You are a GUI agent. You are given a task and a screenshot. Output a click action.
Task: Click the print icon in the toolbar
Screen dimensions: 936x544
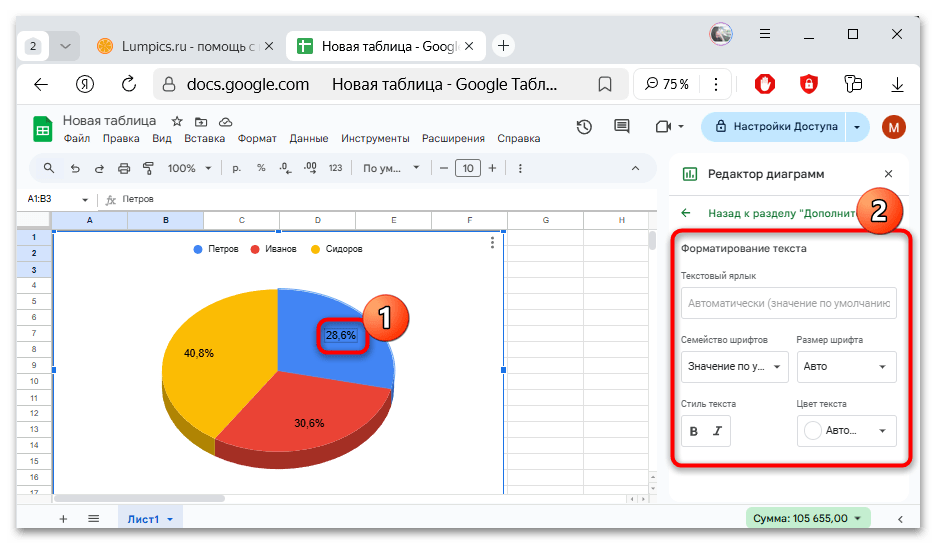pos(124,168)
